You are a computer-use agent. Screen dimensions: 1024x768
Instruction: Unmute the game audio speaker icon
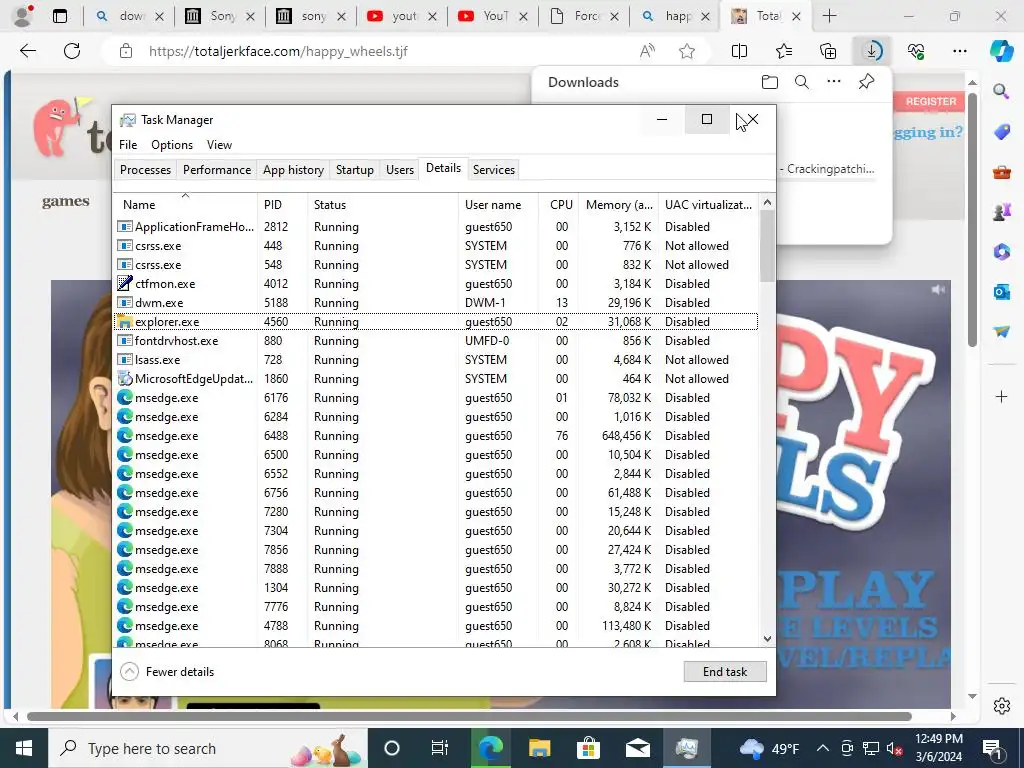pyautogui.click(x=938, y=289)
